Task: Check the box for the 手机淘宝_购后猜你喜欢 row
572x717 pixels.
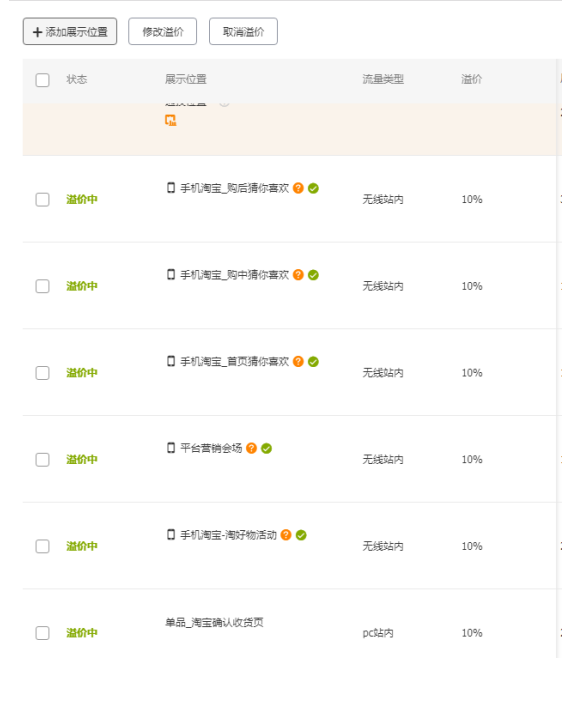Action: [43, 199]
